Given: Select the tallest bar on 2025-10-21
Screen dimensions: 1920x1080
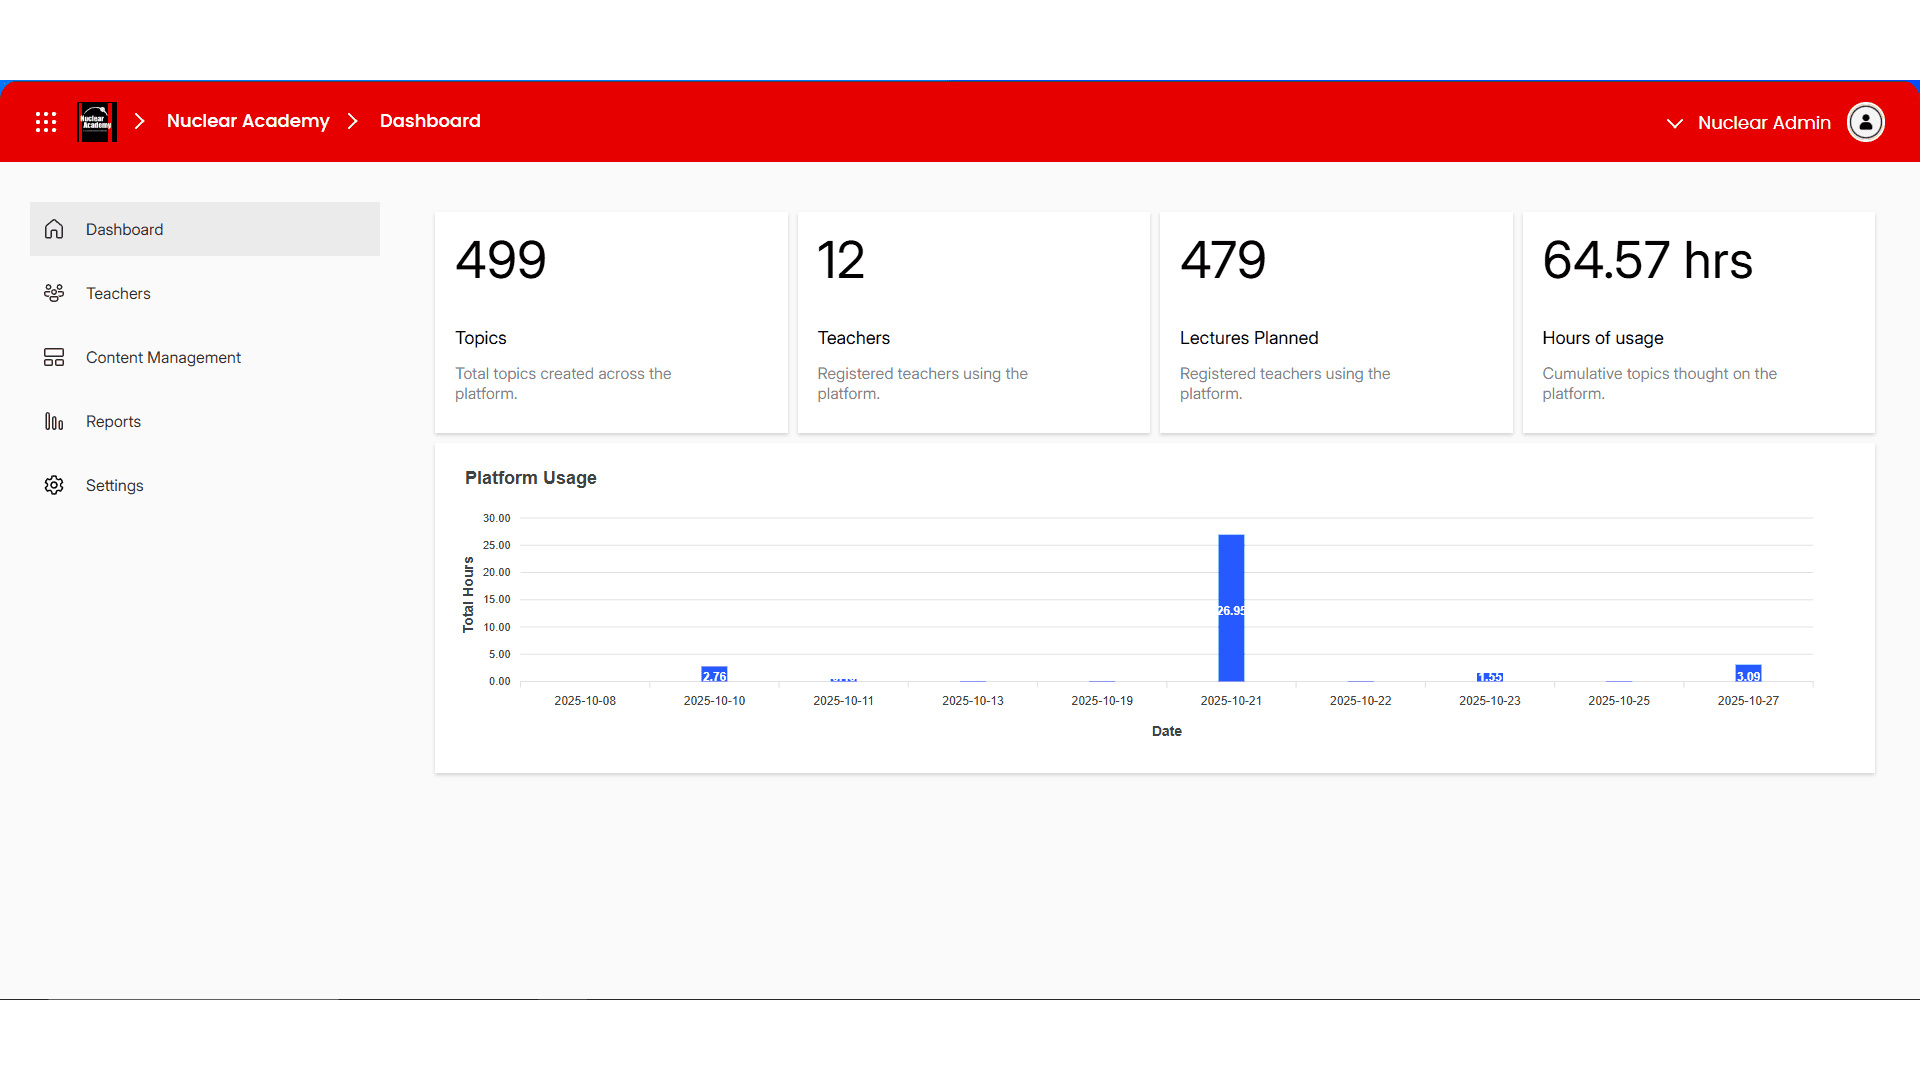Looking at the screenshot, I should coord(1231,608).
